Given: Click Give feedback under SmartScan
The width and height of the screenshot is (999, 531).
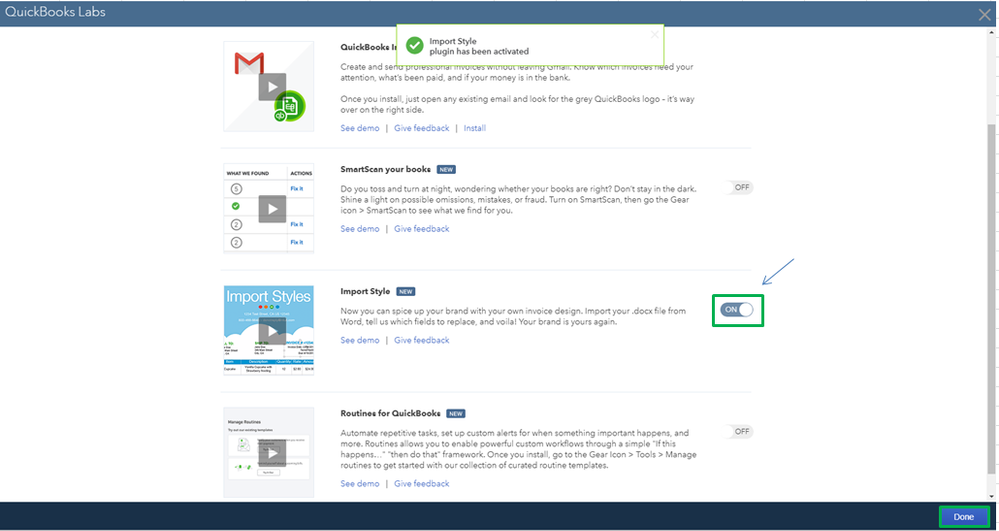Looking at the screenshot, I should click(422, 229).
